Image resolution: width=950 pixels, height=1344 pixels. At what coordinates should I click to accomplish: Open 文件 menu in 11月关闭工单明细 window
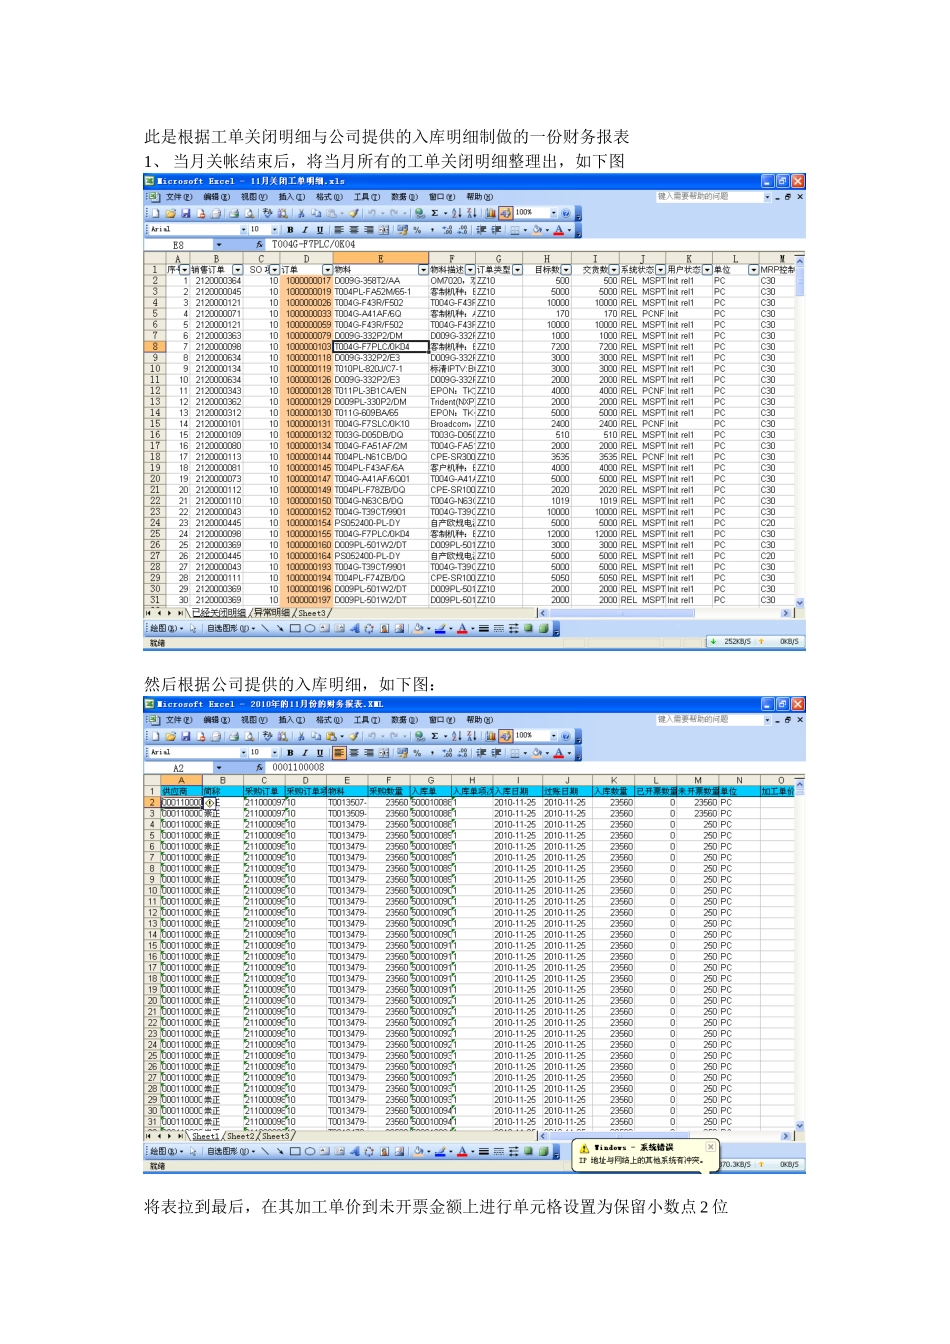point(179,197)
